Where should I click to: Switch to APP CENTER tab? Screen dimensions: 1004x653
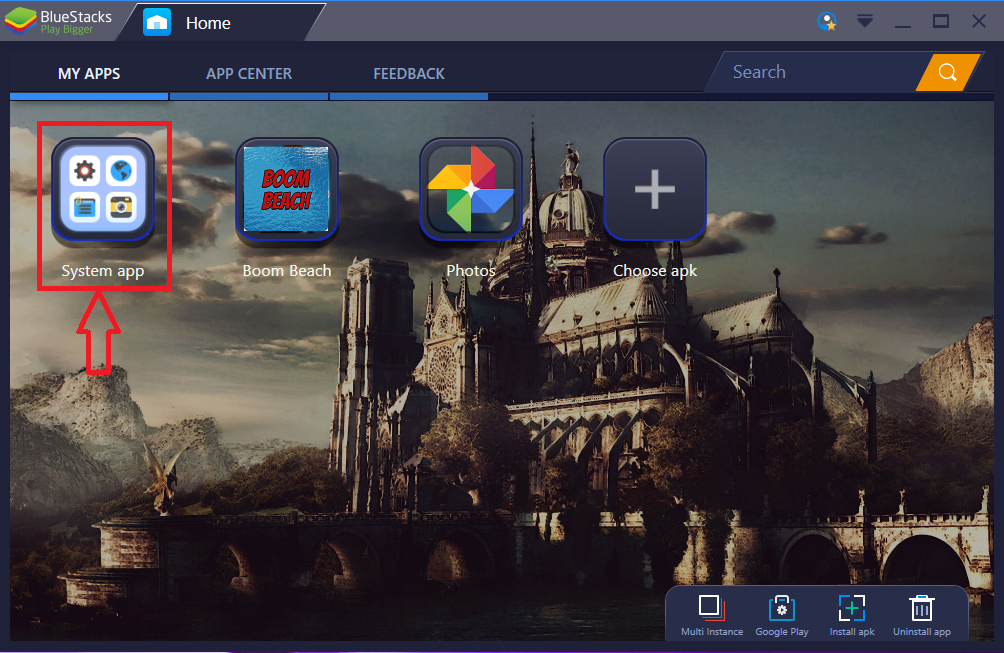coord(249,74)
